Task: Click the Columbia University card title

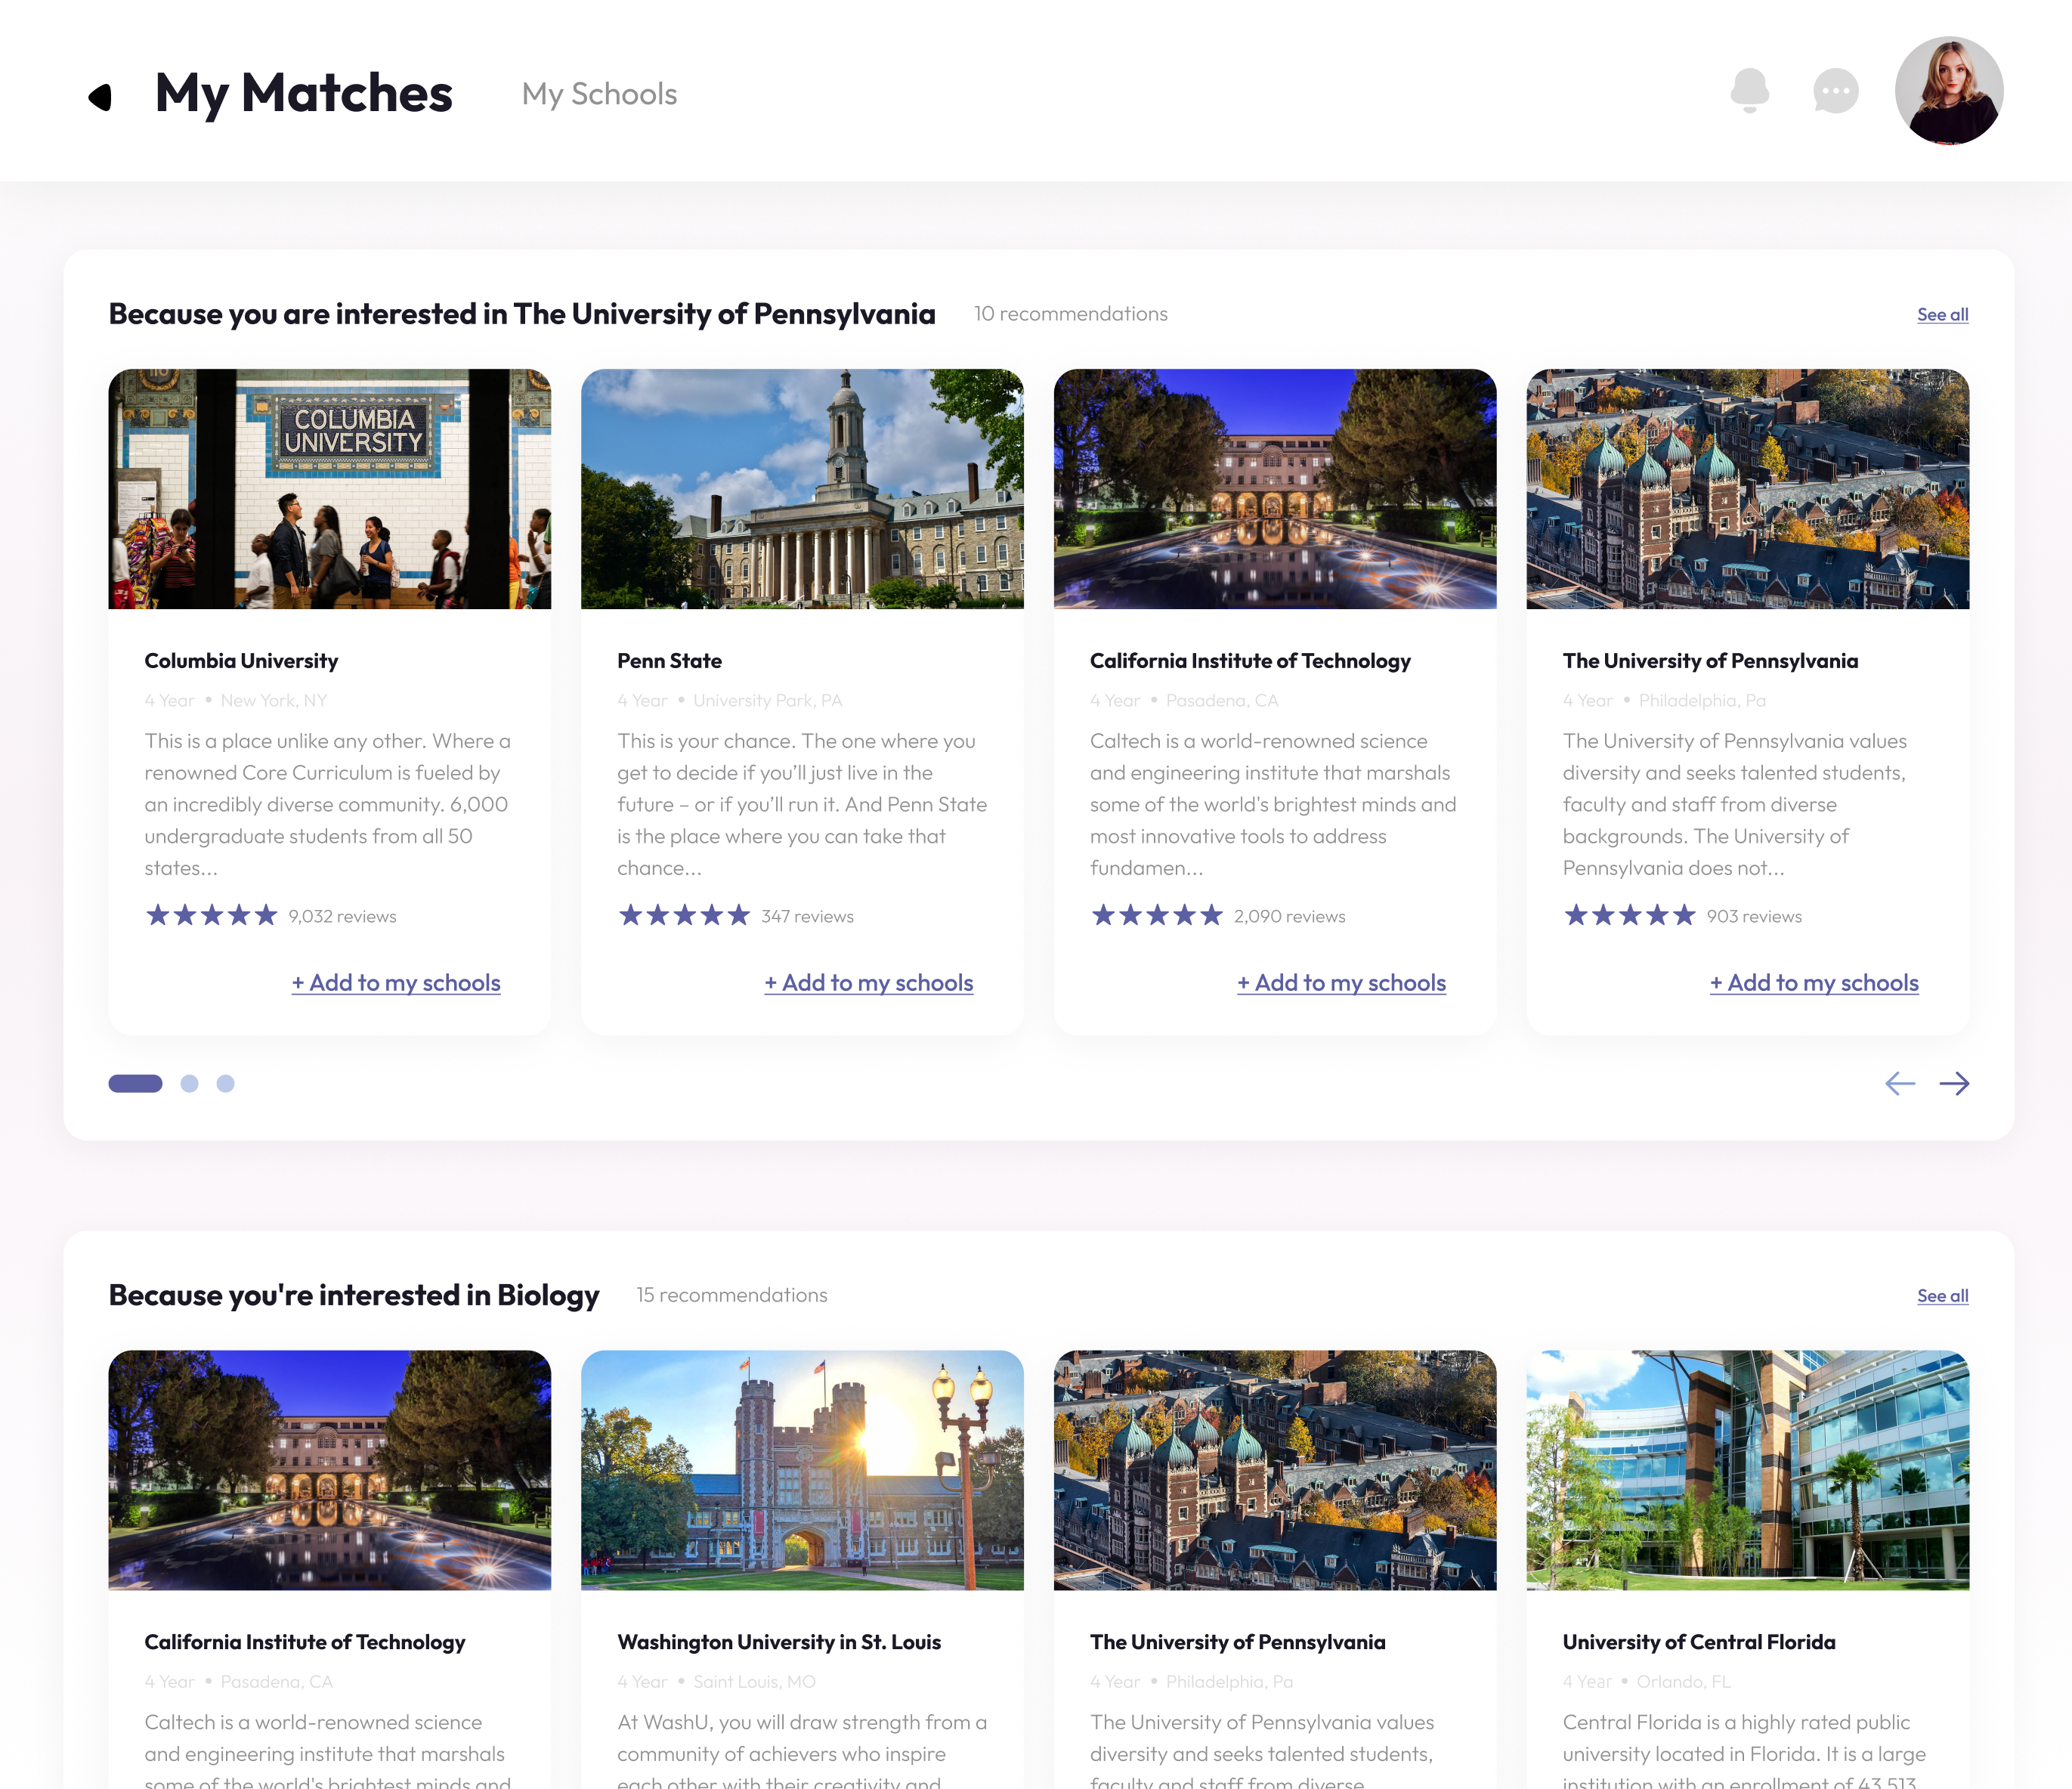Action: [241, 661]
